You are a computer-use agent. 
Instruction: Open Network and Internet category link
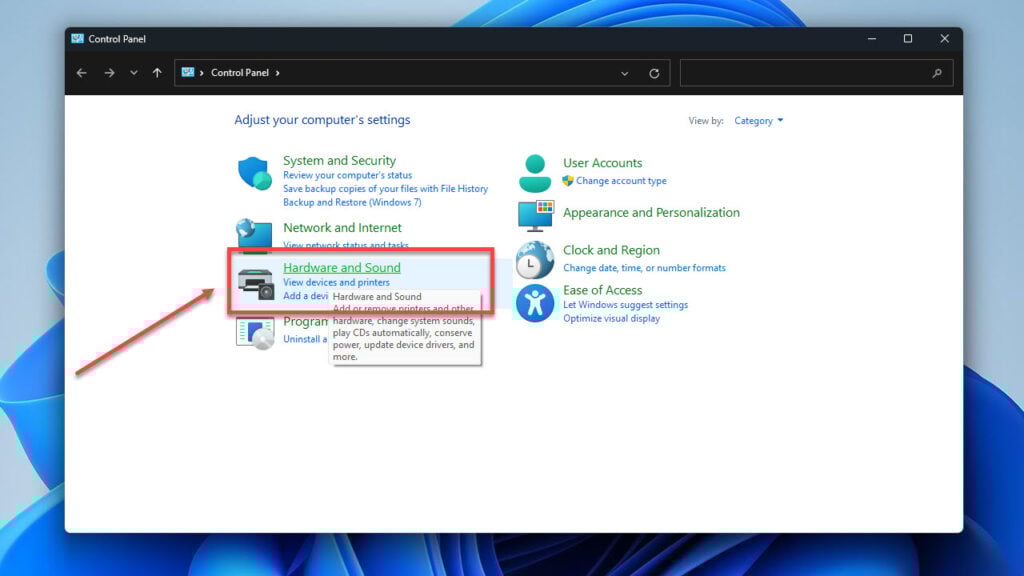click(x=342, y=228)
